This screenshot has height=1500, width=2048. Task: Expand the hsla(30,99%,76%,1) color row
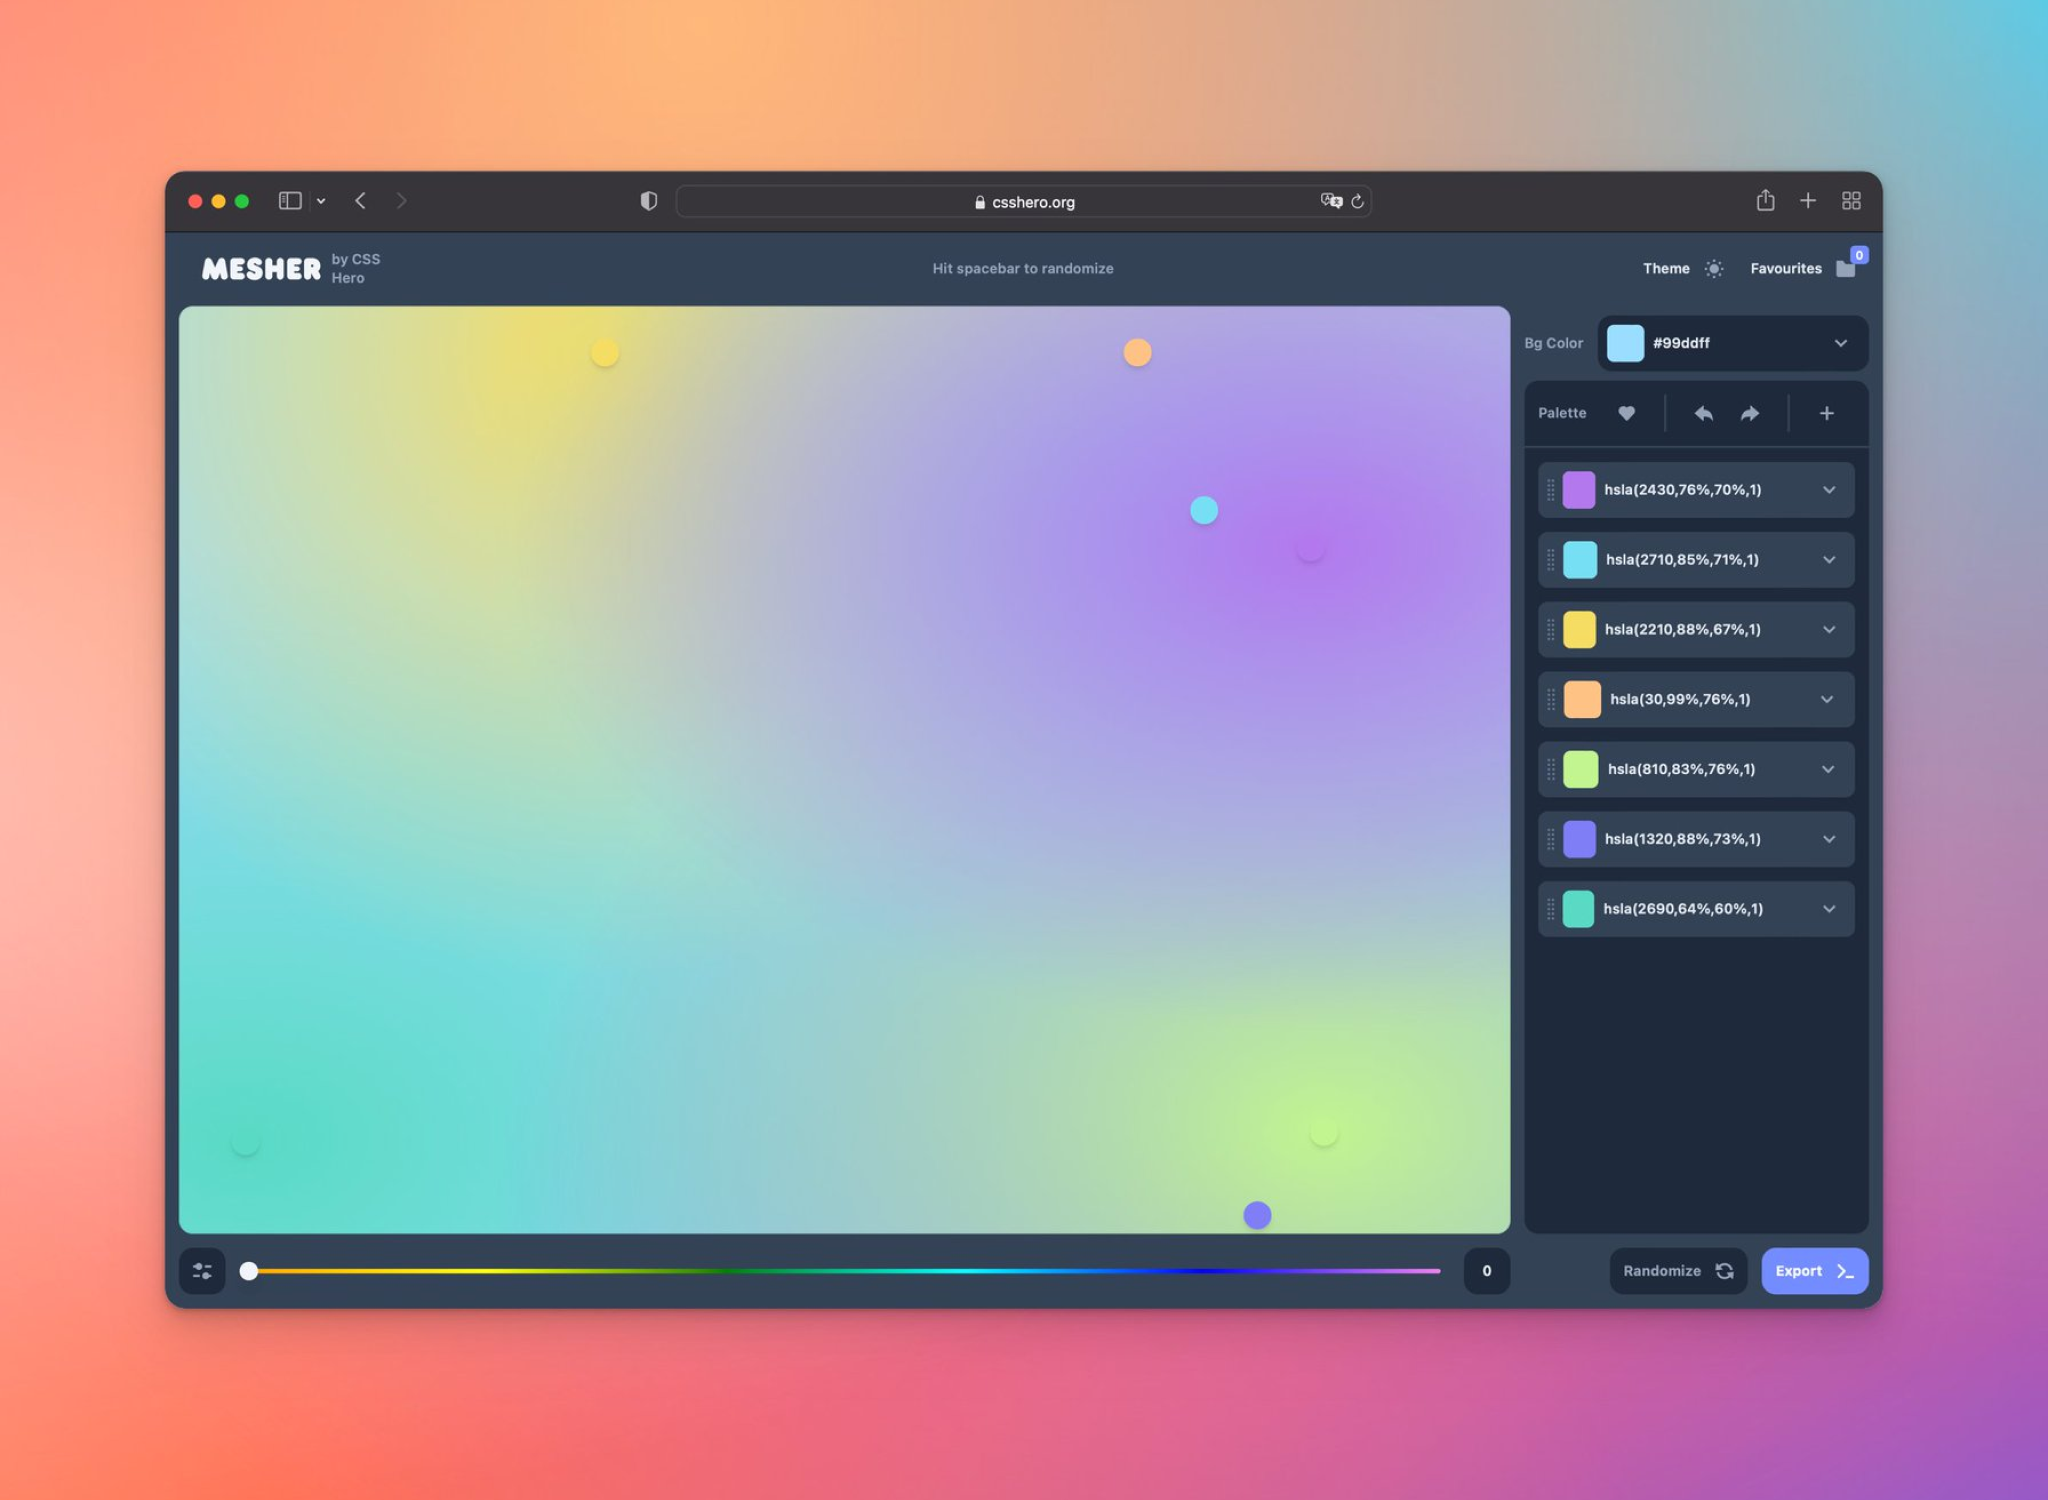[x=1827, y=700]
